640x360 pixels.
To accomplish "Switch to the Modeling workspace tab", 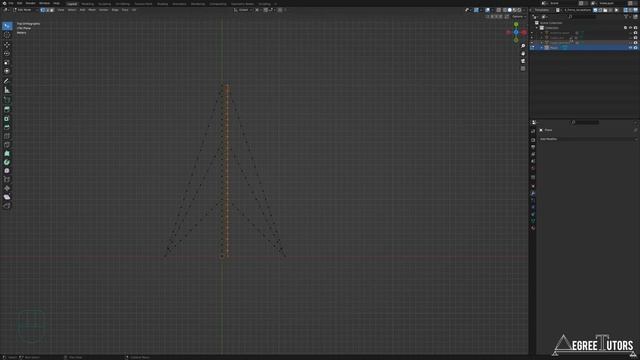I will pyautogui.click(x=87, y=4).
